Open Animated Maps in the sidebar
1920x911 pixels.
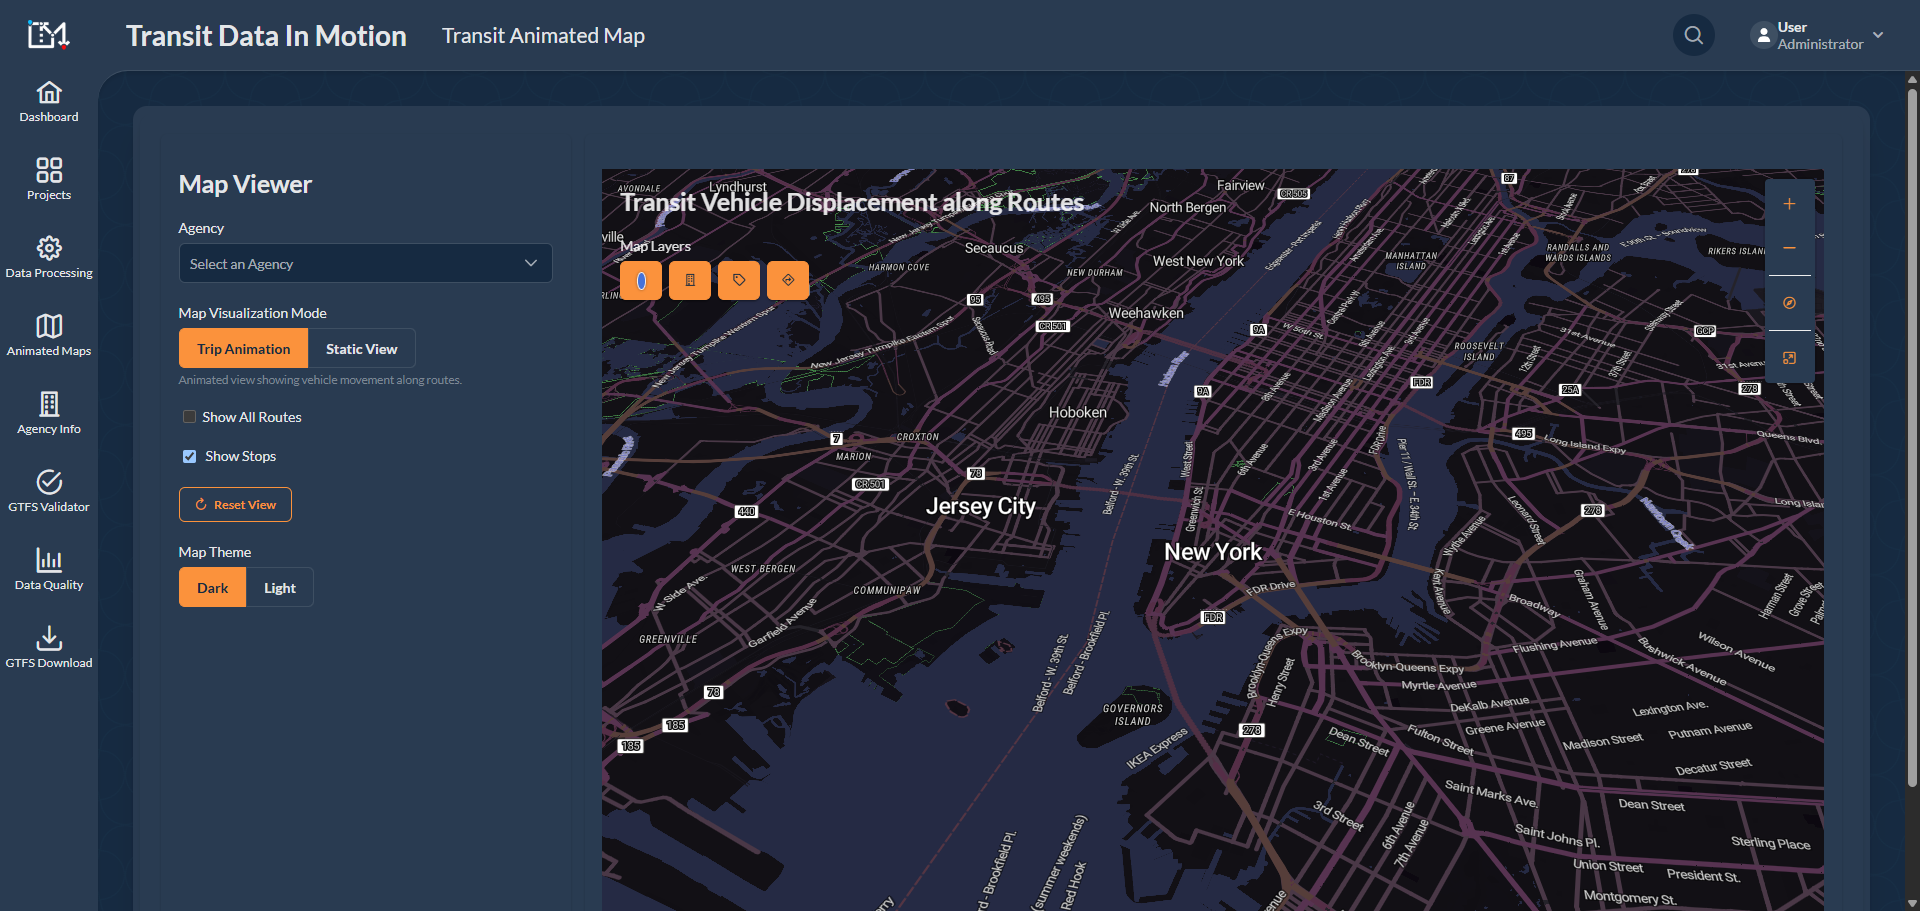tap(49, 334)
